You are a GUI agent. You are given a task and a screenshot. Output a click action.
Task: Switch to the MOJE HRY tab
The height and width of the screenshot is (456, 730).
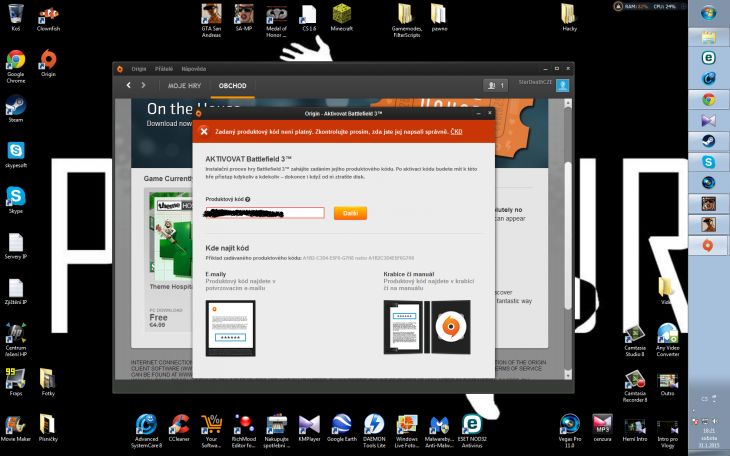184,86
